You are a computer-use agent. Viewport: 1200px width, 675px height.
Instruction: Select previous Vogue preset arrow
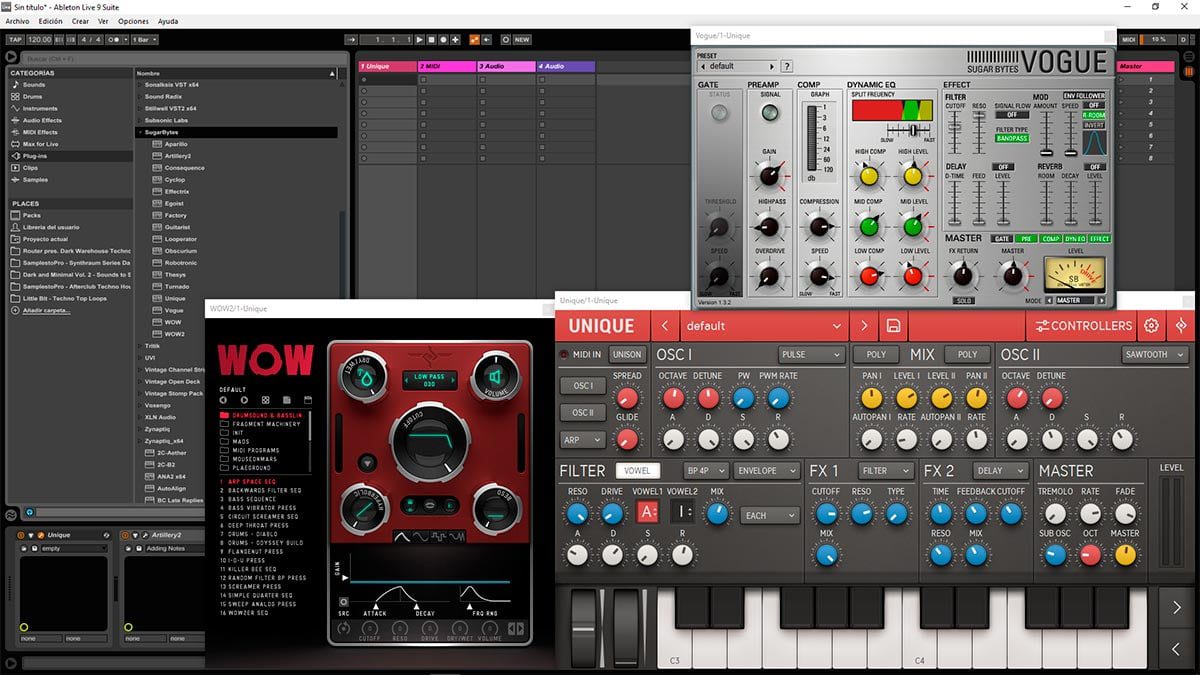point(703,66)
